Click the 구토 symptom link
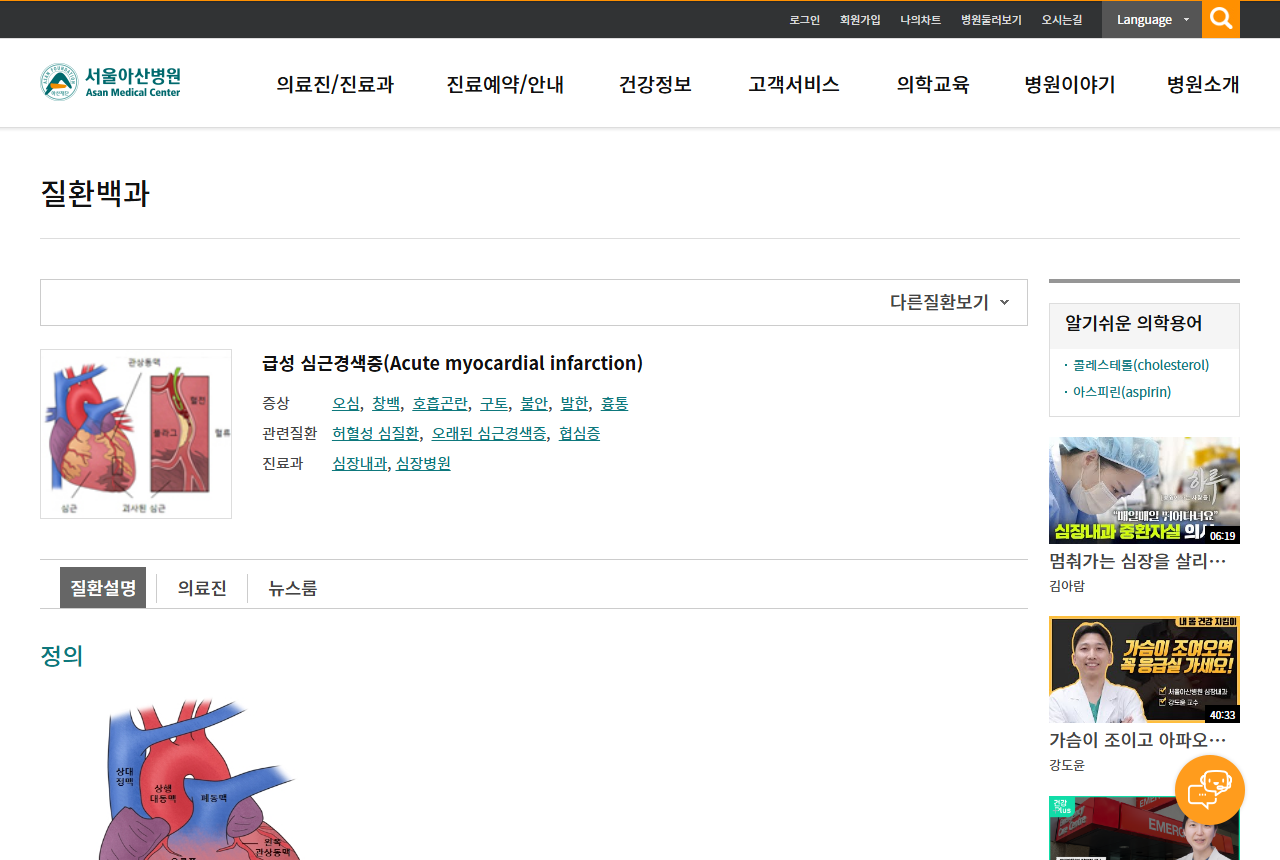Viewport: 1280px width, 860px height. tap(494, 404)
